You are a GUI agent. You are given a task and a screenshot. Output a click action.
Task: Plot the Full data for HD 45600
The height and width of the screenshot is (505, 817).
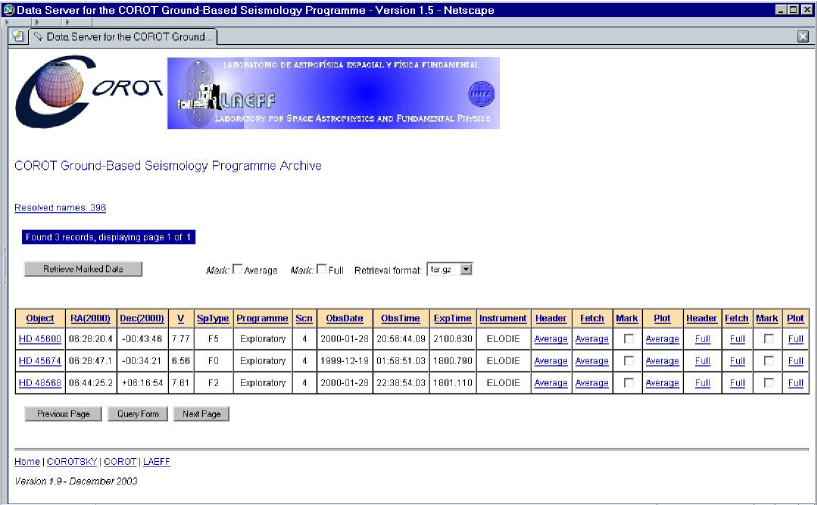click(796, 339)
